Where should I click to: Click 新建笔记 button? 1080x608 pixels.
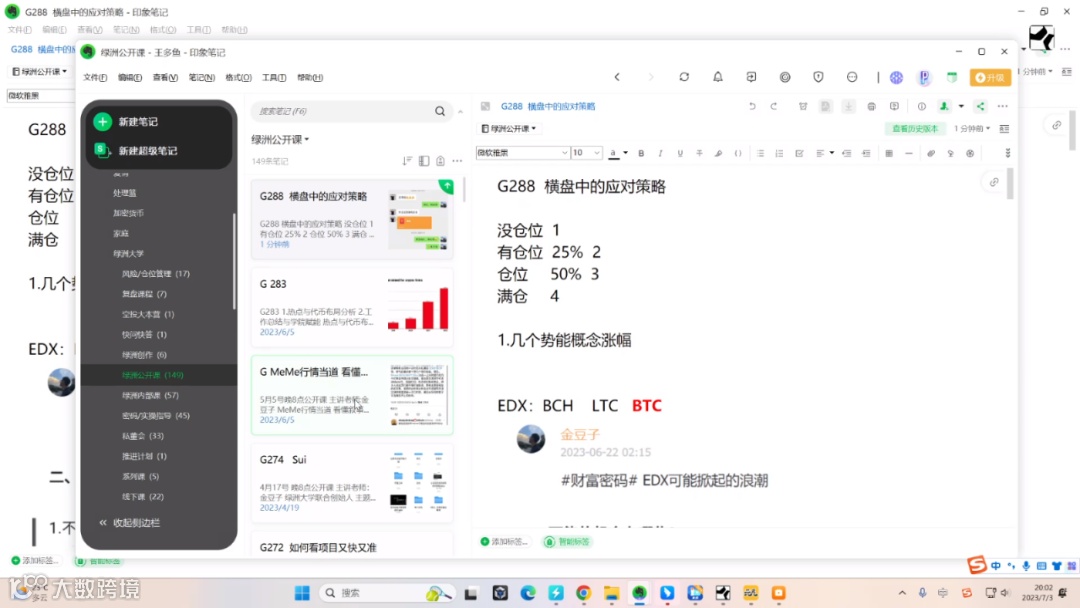pos(126,122)
